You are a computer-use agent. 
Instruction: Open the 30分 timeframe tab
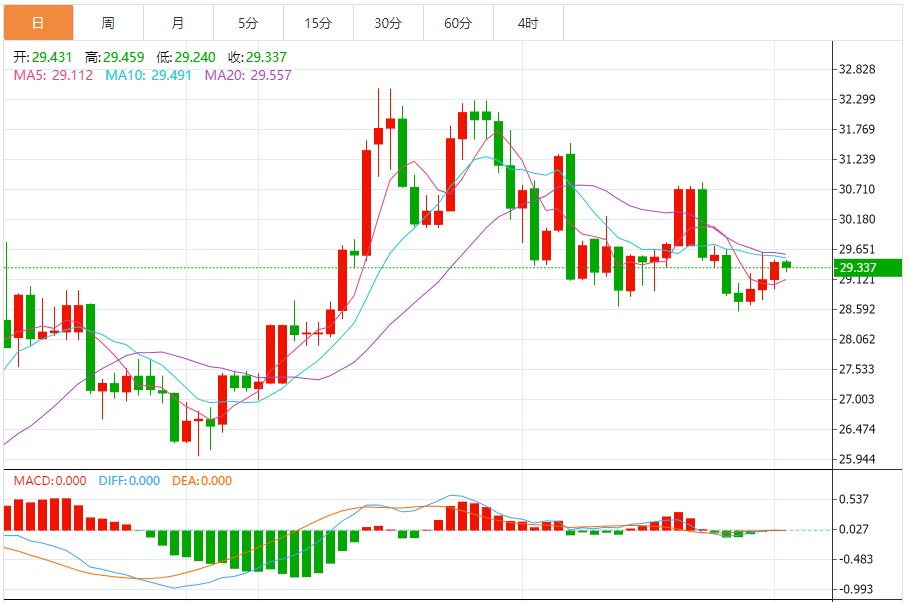pyautogui.click(x=388, y=23)
